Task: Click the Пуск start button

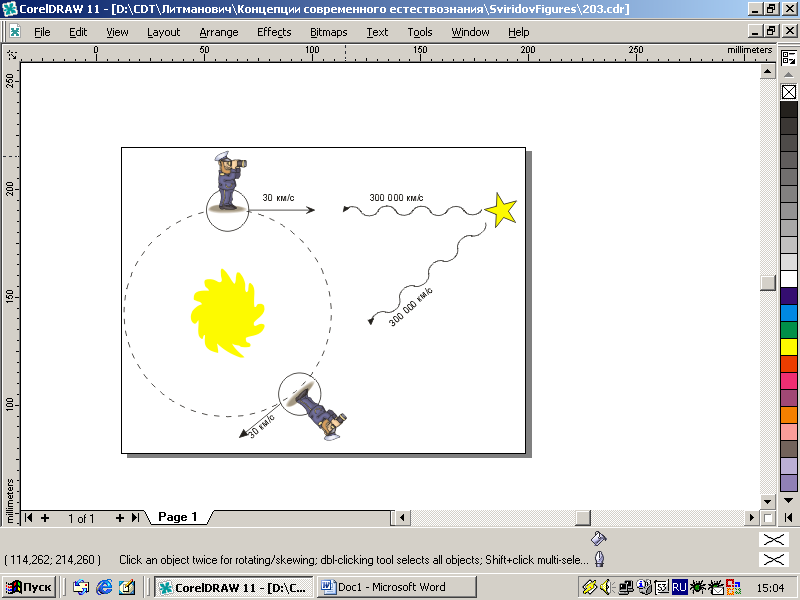Action: [29, 587]
